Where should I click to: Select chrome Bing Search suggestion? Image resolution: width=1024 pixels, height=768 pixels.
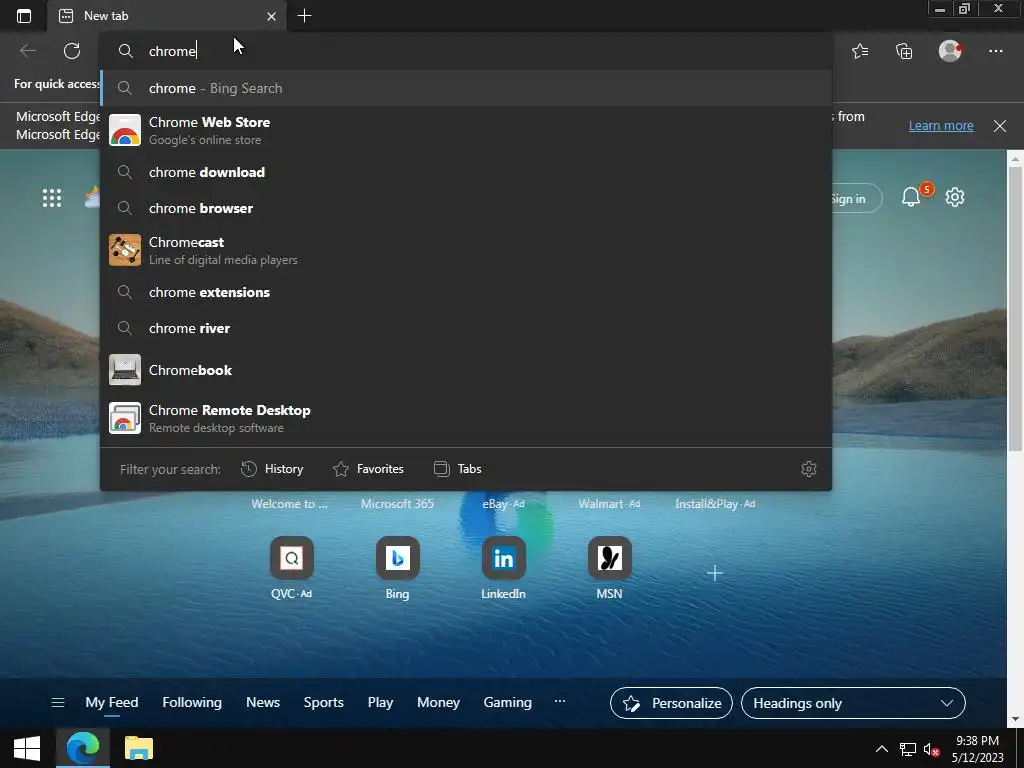(x=466, y=88)
